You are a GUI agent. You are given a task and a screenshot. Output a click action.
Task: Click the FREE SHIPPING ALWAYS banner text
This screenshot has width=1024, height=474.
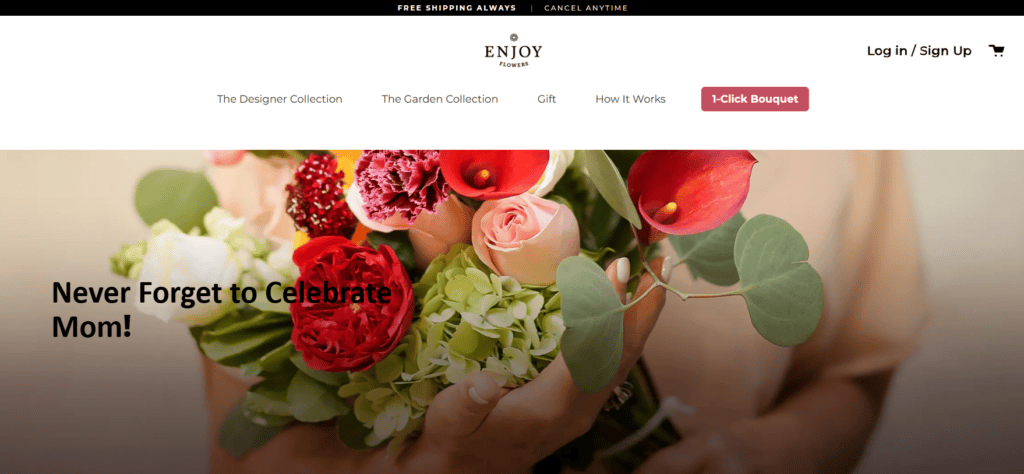(x=456, y=8)
